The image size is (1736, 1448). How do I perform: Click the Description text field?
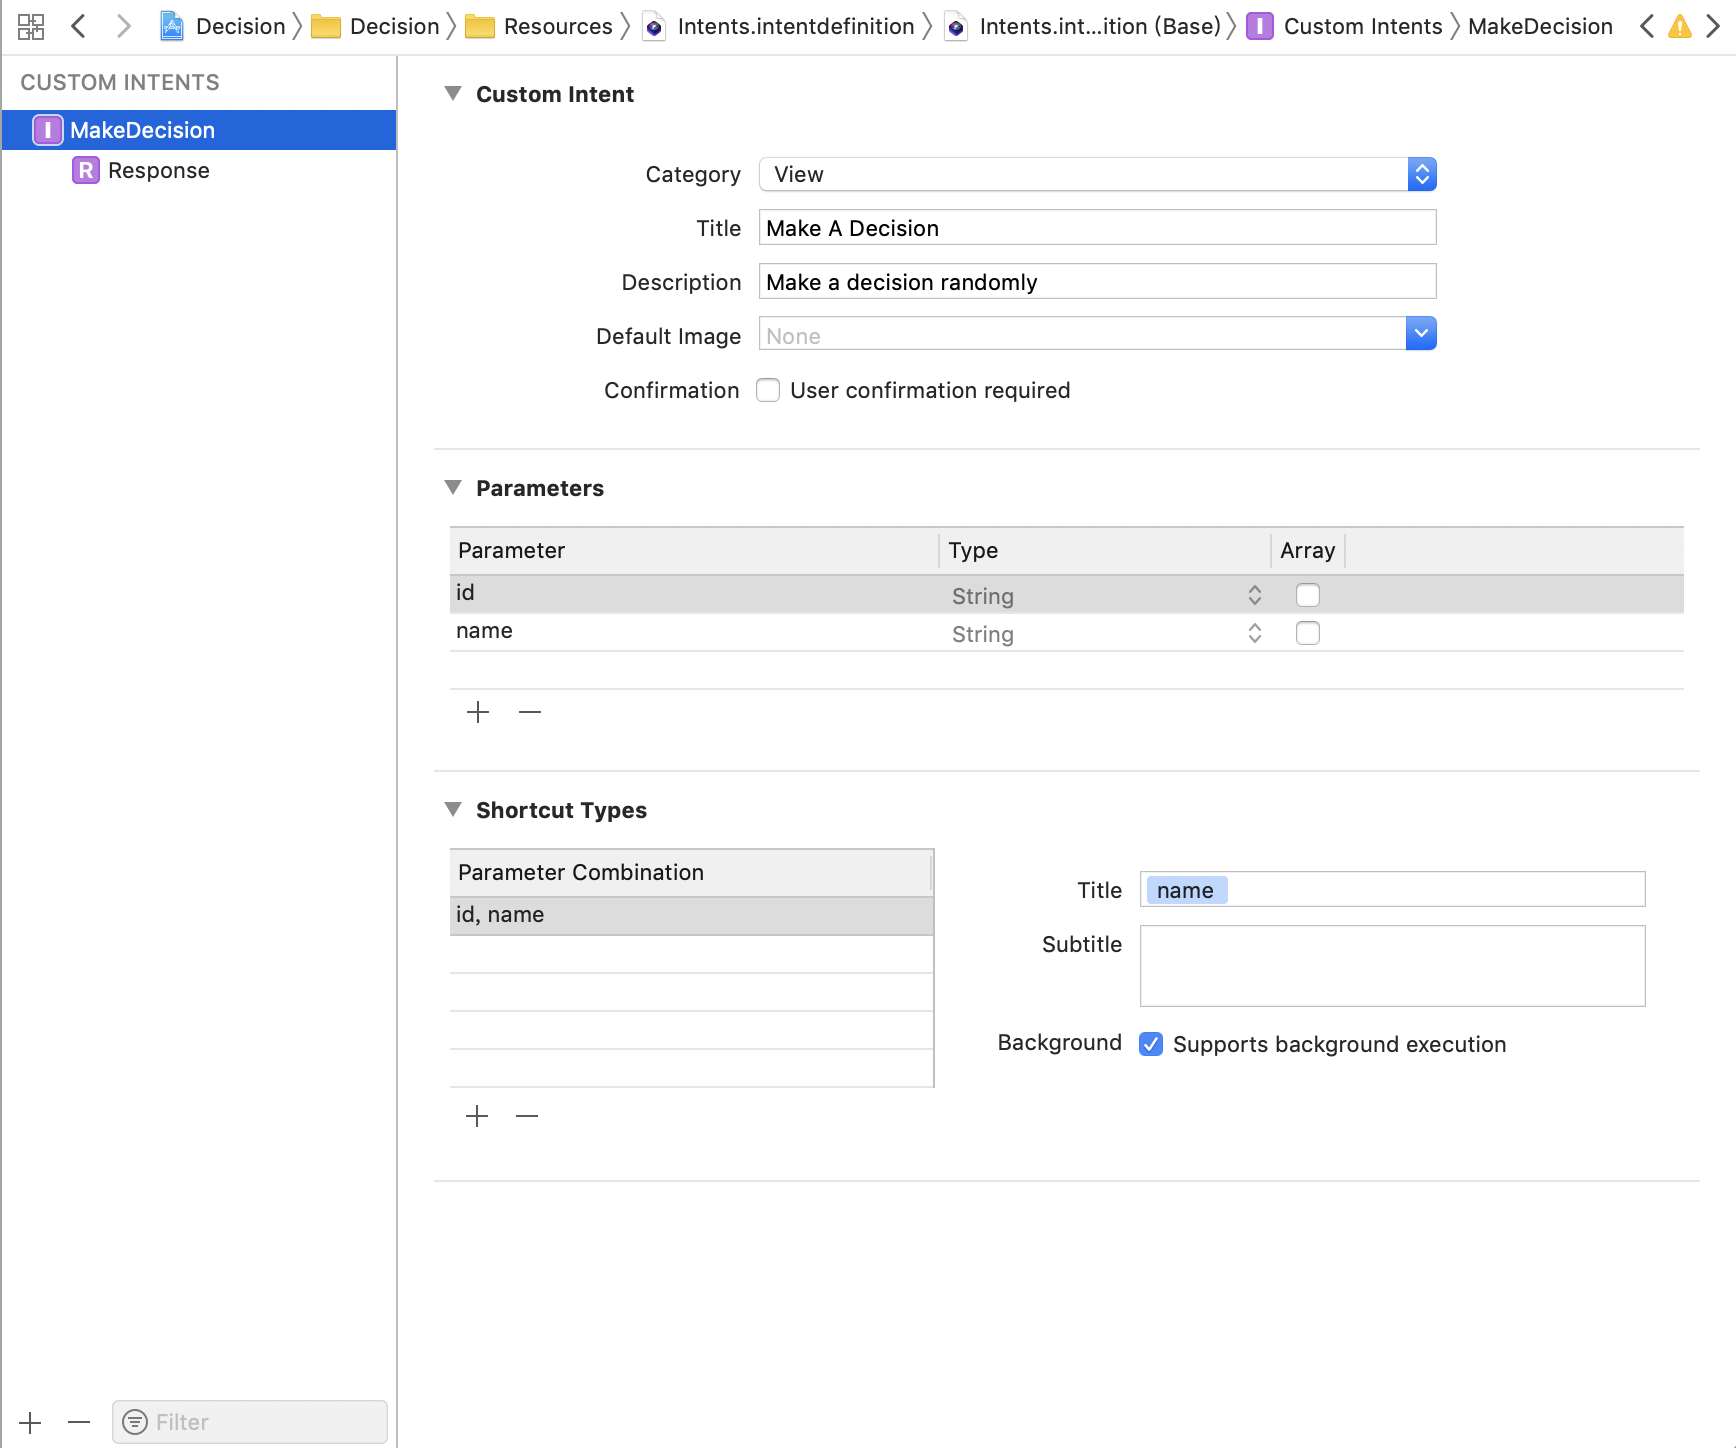pyautogui.click(x=1097, y=282)
